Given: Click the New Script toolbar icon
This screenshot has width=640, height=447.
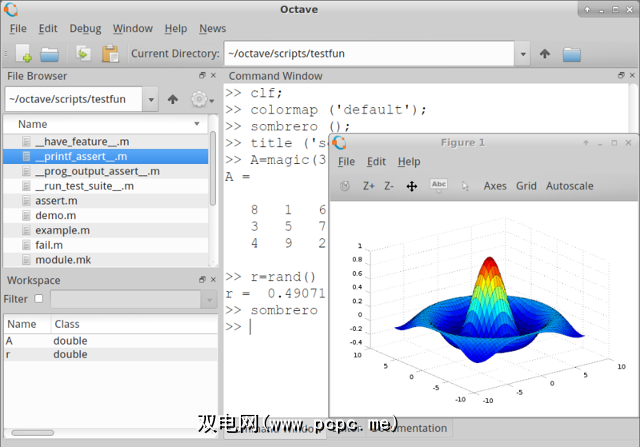Looking at the screenshot, I should (22, 54).
